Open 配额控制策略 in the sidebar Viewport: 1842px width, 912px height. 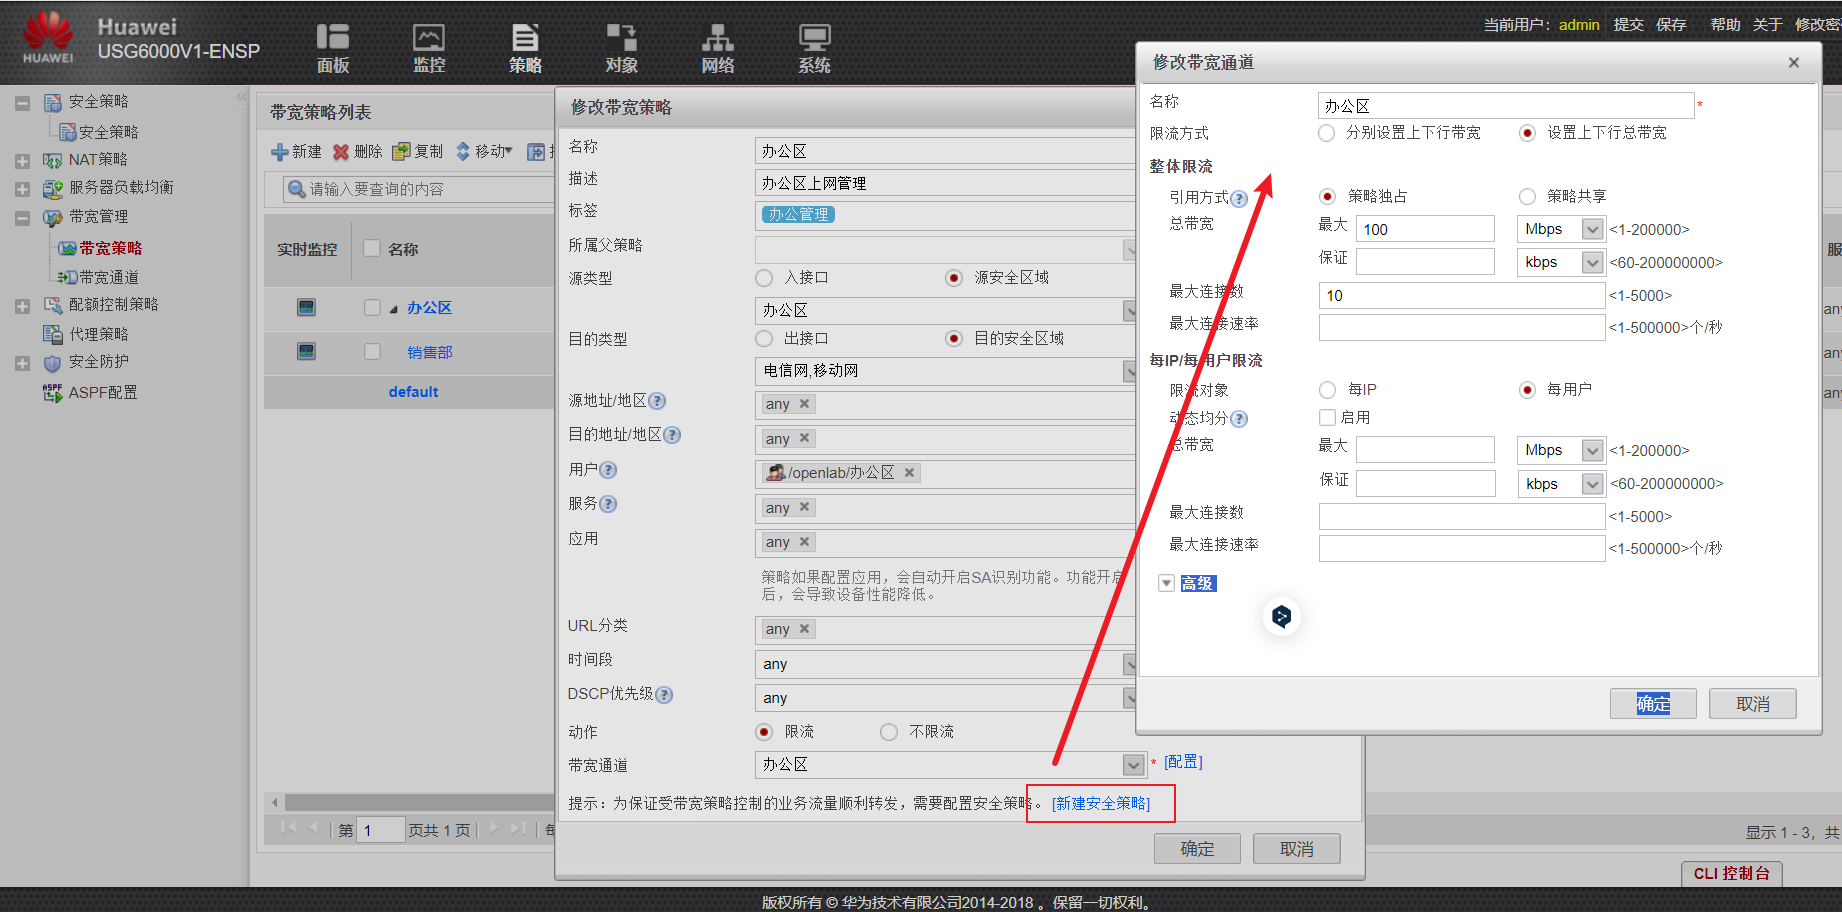tap(113, 304)
